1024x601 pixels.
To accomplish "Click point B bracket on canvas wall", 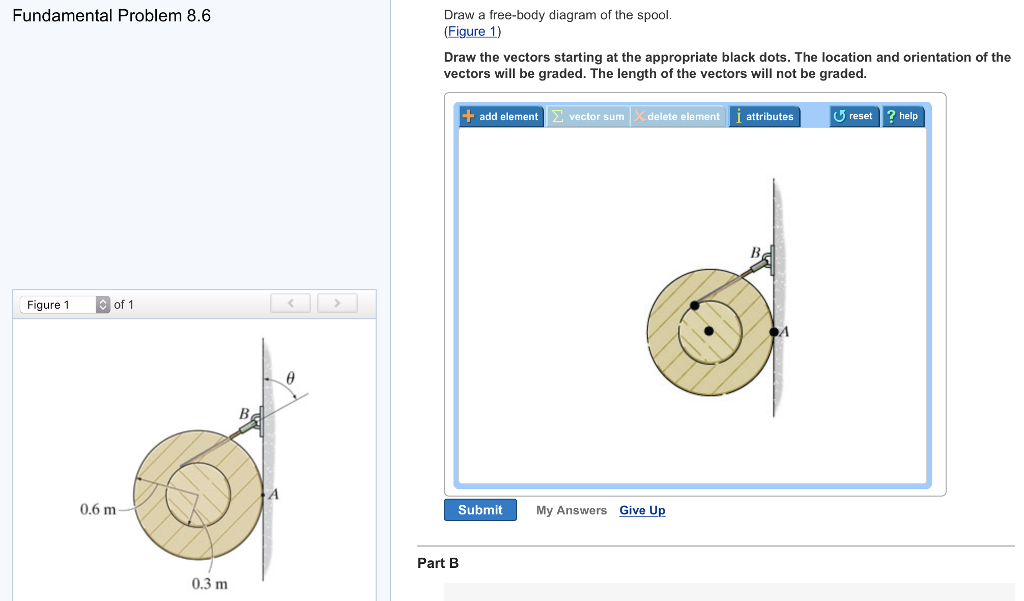I will (x=767, y=260).
